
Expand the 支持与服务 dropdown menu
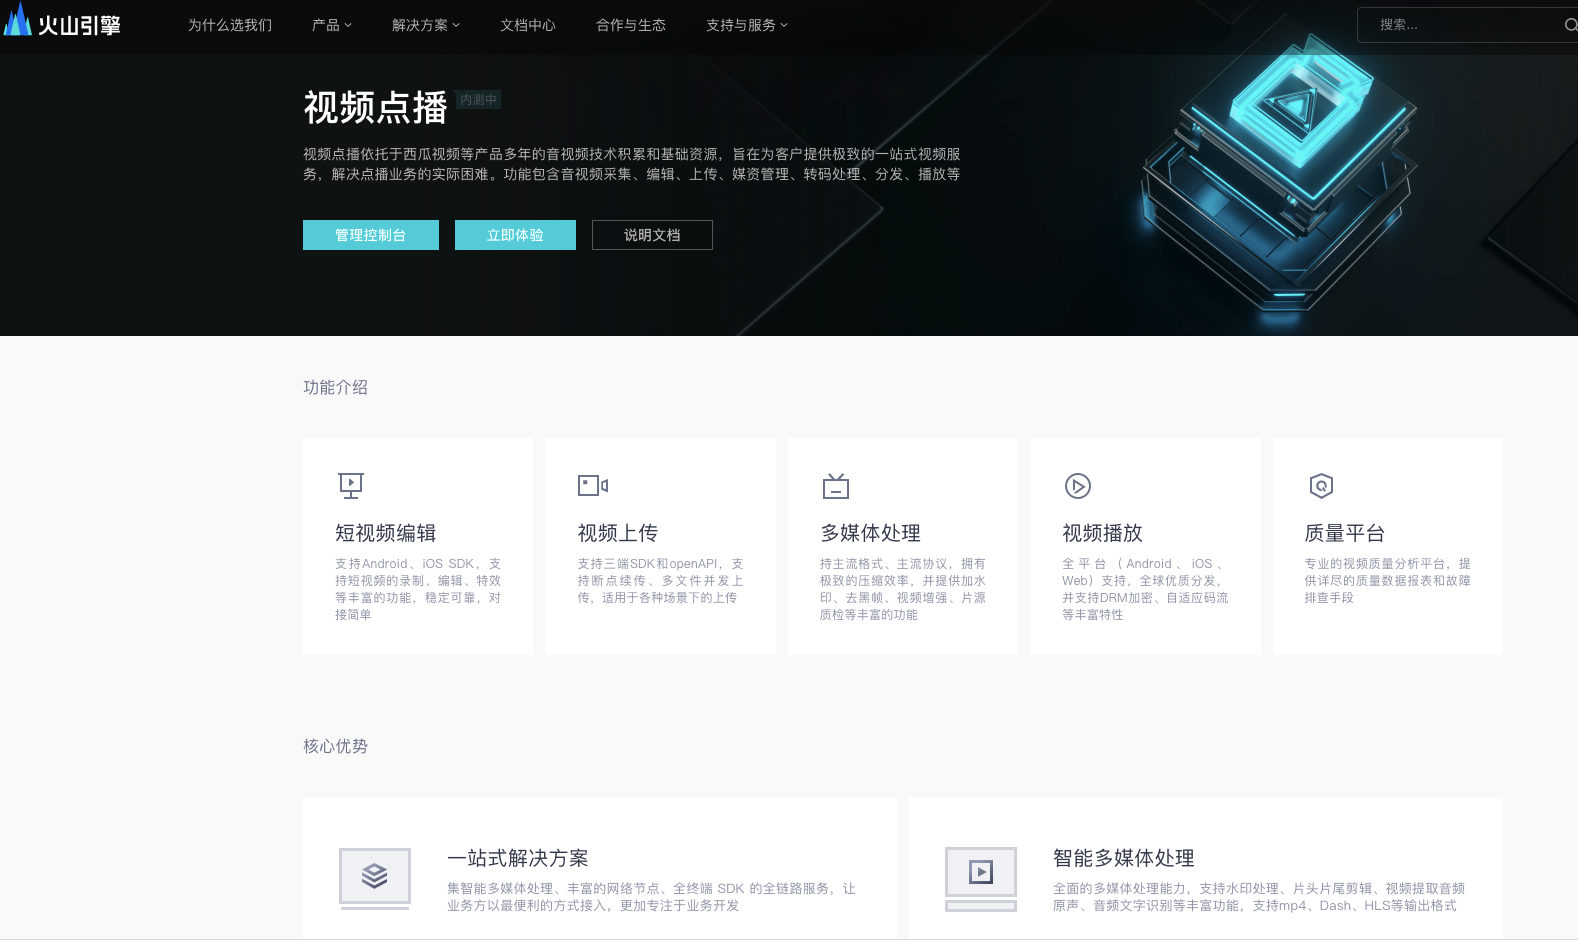pyautogui.click(x=747, y=25)
